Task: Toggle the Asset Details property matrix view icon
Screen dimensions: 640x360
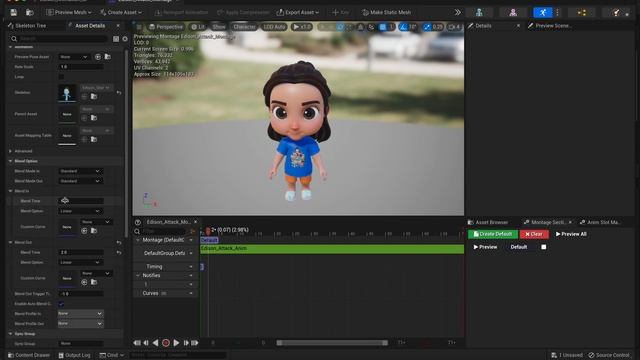Action: tap(116, 39)
